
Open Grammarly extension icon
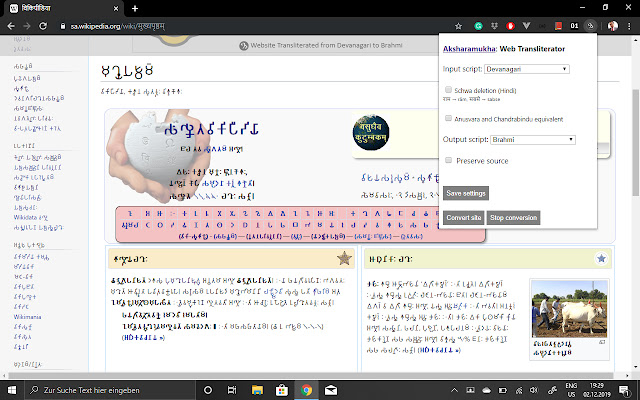click(x=478, y=26)
